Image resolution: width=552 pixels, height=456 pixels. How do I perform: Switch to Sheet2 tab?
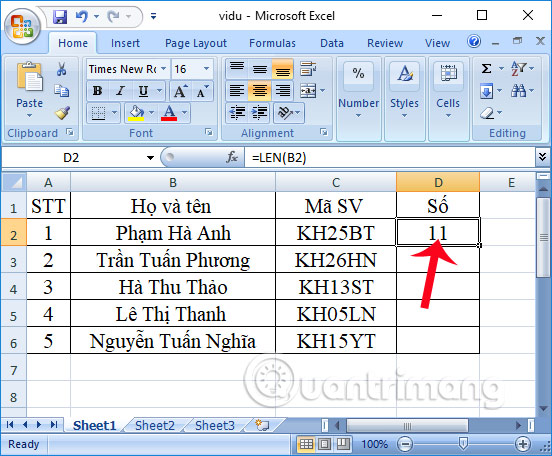point(155,426)
